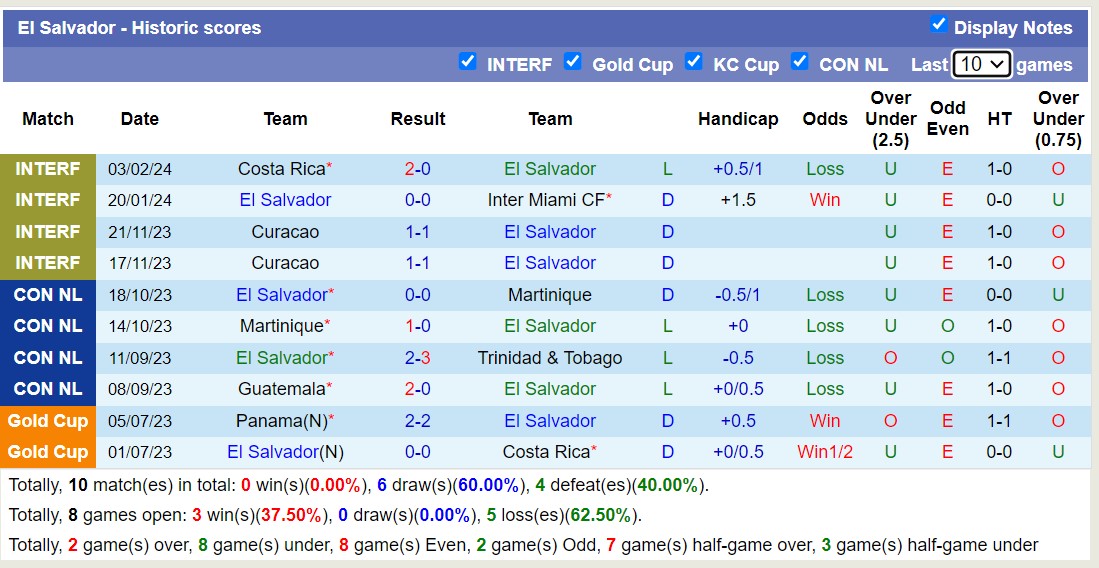This screenshot has width=1099, height=568.
Task: Click the Over Under (2.5) column header
Action: (890, 119)
